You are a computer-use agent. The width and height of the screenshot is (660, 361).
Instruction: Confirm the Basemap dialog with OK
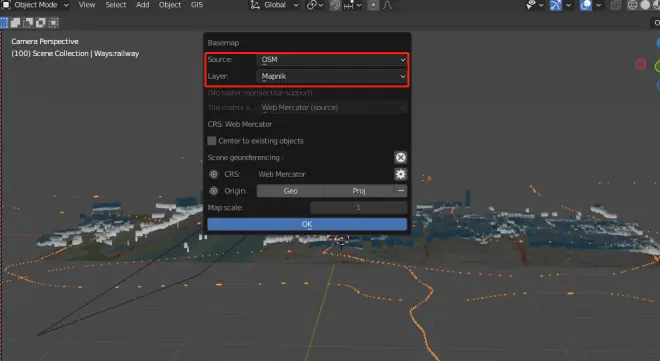[307, 224]
